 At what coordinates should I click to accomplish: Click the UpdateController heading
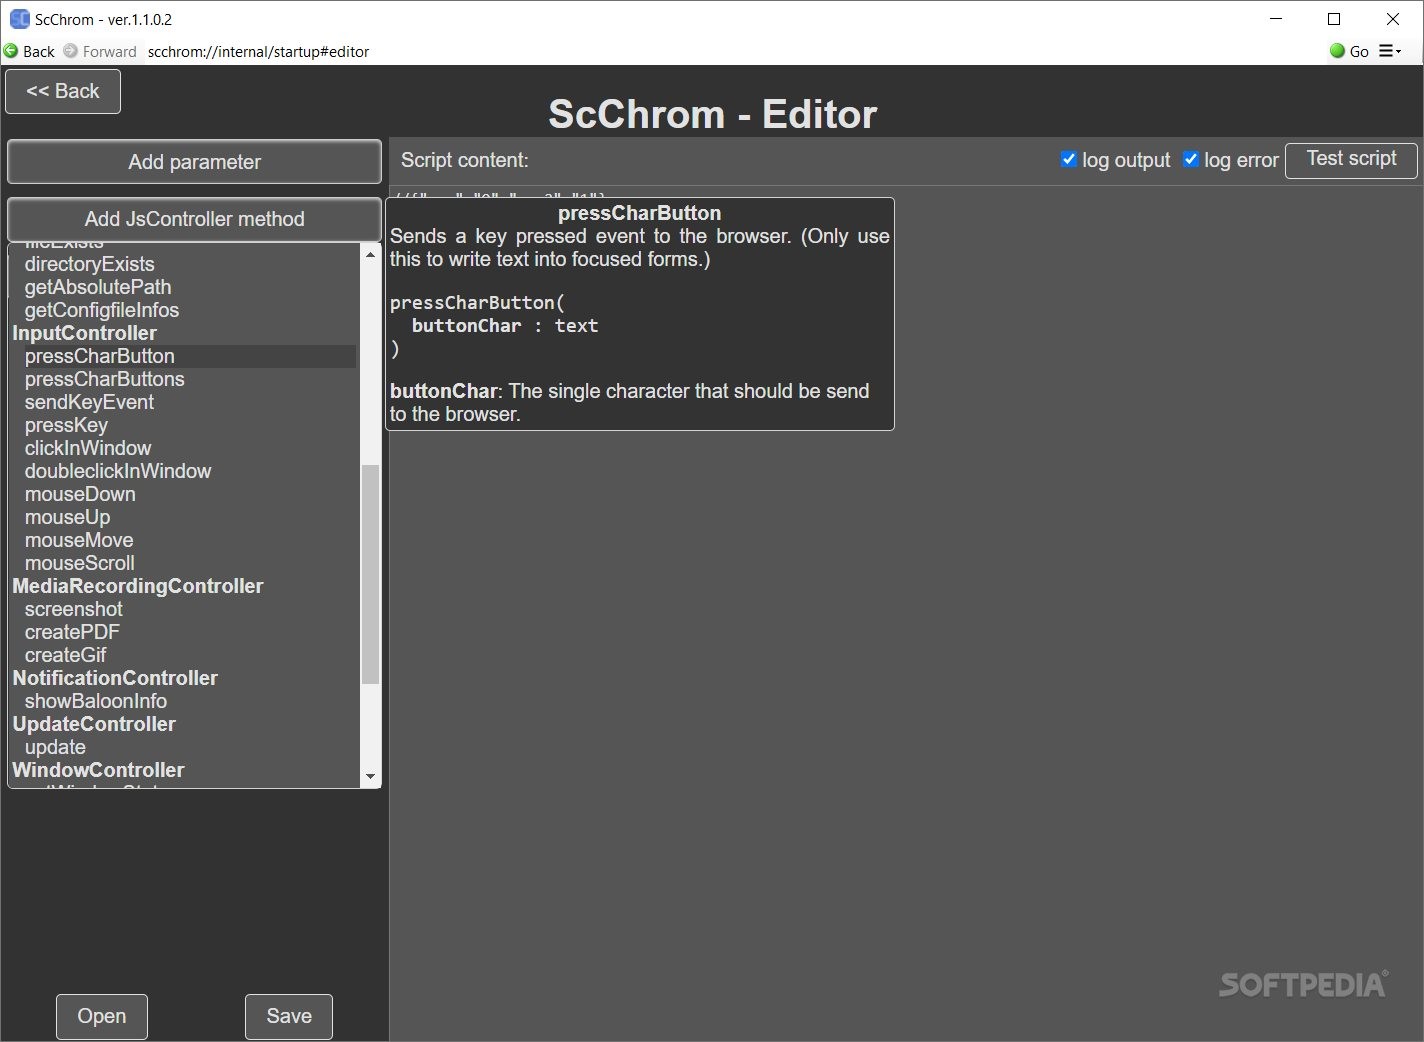(94, 724)
